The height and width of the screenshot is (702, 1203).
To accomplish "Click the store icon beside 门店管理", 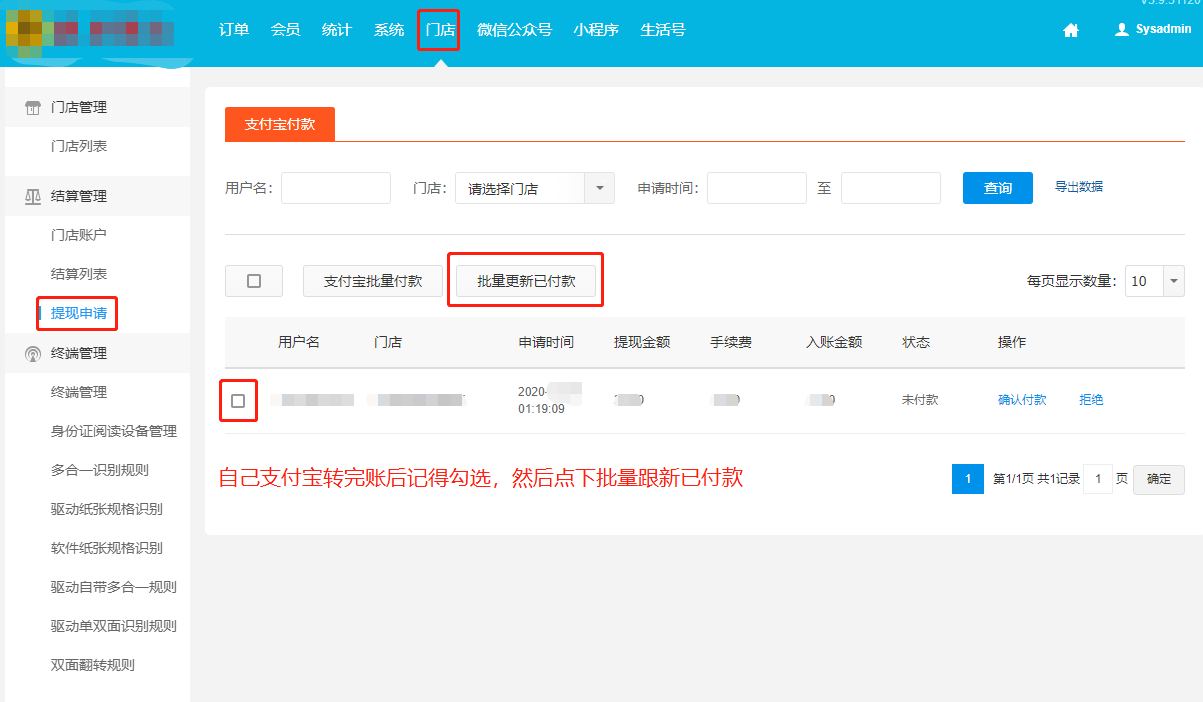I will [33, 108].
